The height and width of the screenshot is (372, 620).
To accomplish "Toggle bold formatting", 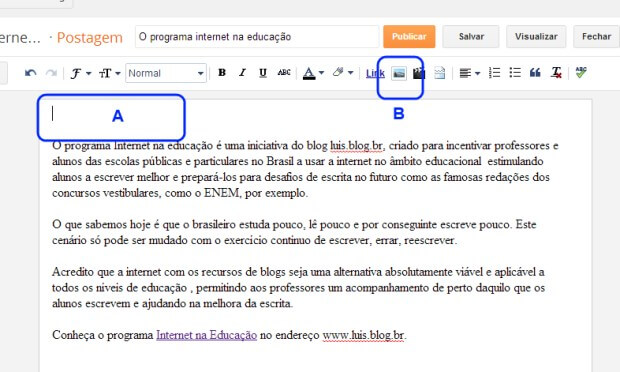I will coord(222,73).
